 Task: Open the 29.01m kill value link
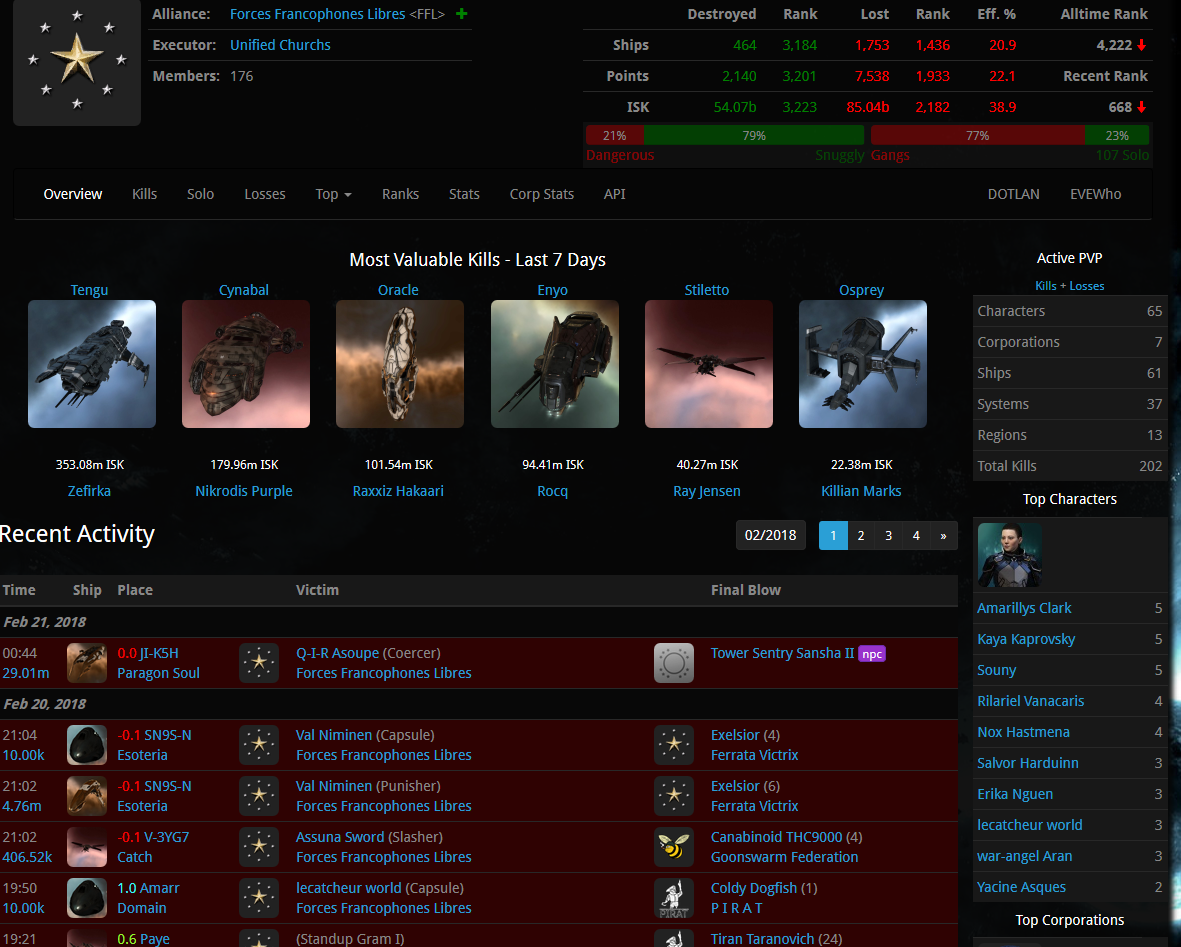click(x=26, y=673)
